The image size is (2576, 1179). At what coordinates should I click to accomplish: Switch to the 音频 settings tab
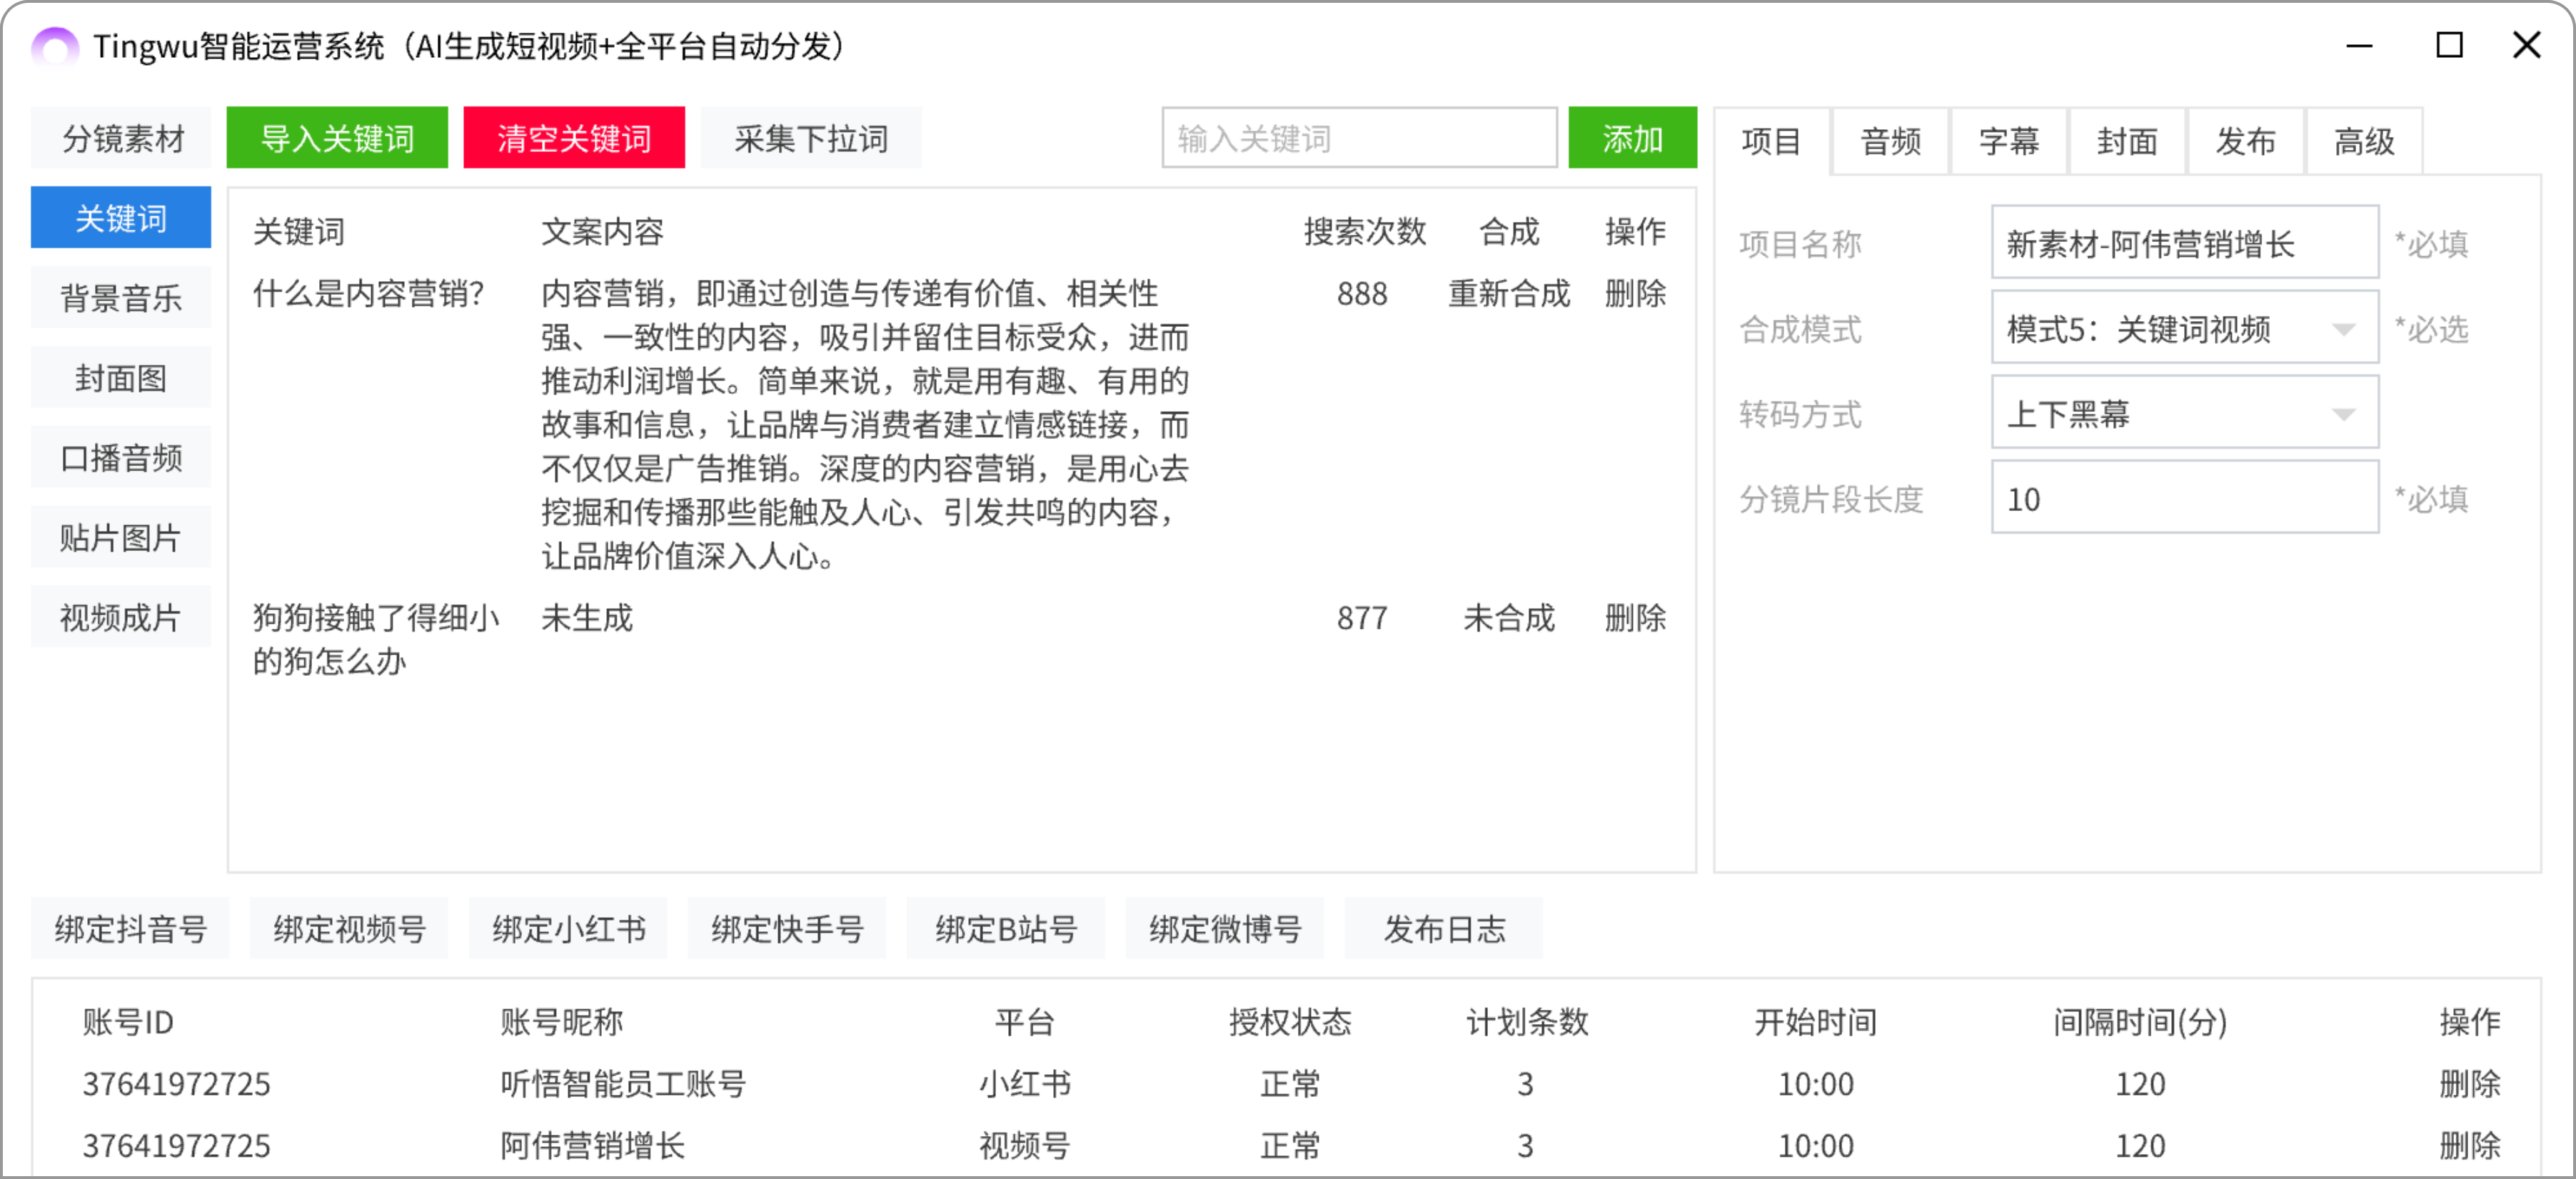[x=1890, y=141]
